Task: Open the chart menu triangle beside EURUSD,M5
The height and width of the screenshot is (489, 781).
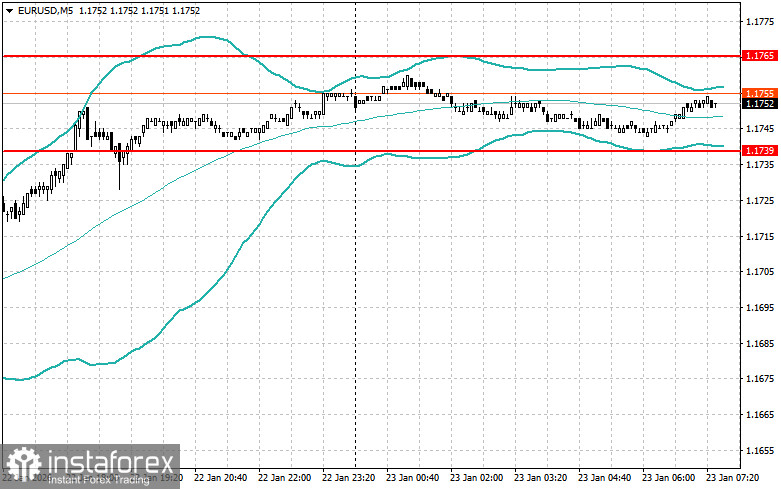Action: [x=9, y=11]
